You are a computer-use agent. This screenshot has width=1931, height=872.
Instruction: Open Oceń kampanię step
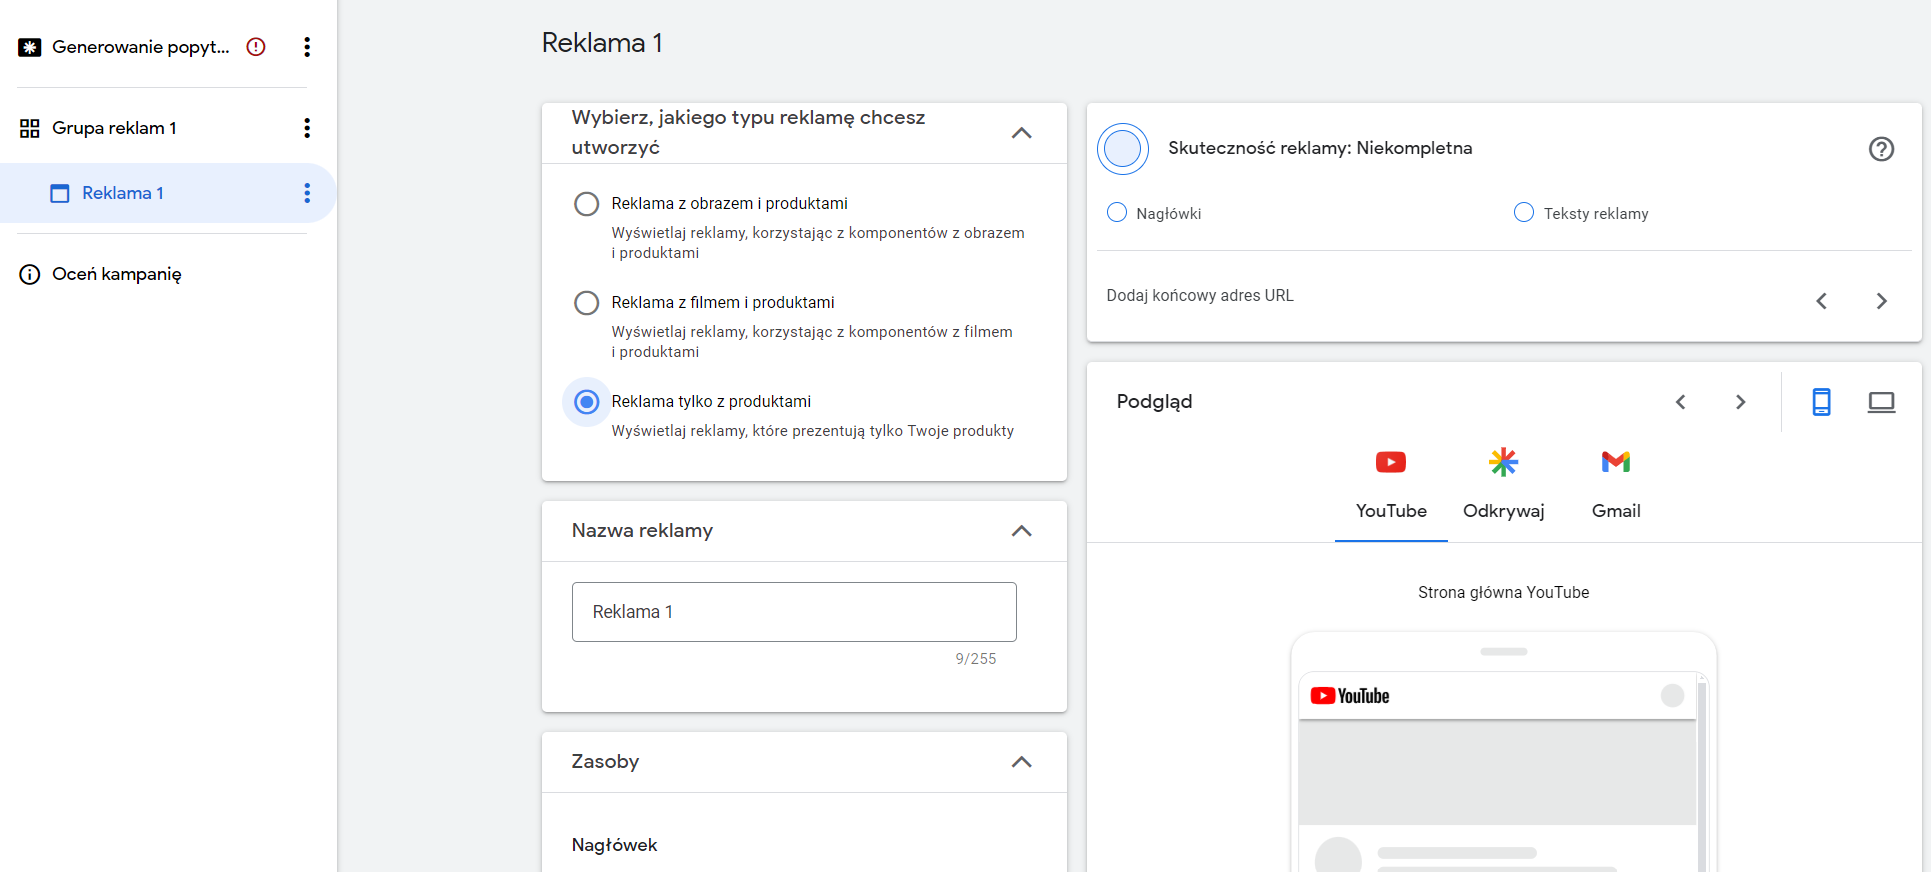click(117, 274)
